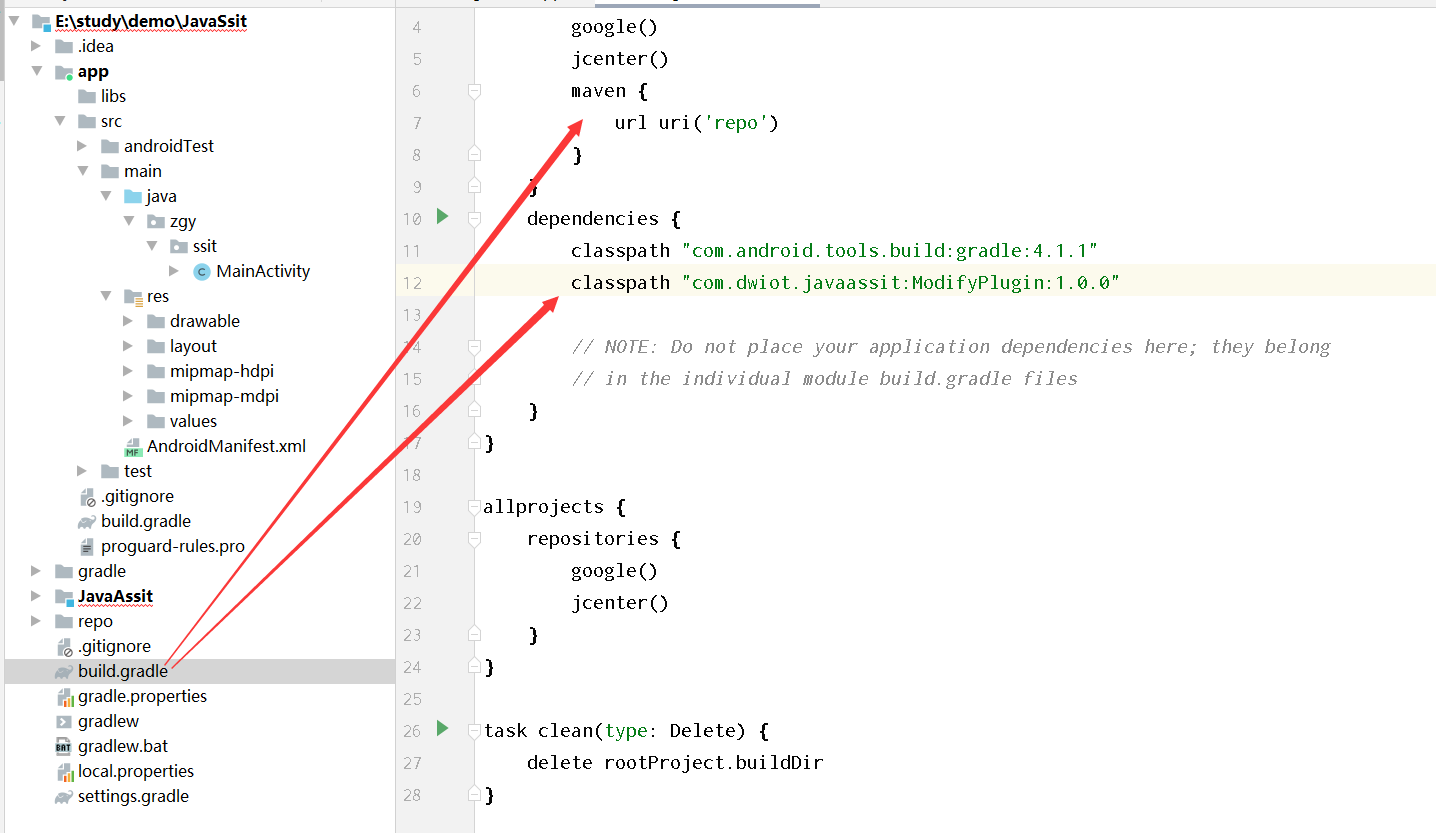This screenshot has width=1436, height=833.
Task: Expand the layout folder arrow
Action: (x=129, y=346)
